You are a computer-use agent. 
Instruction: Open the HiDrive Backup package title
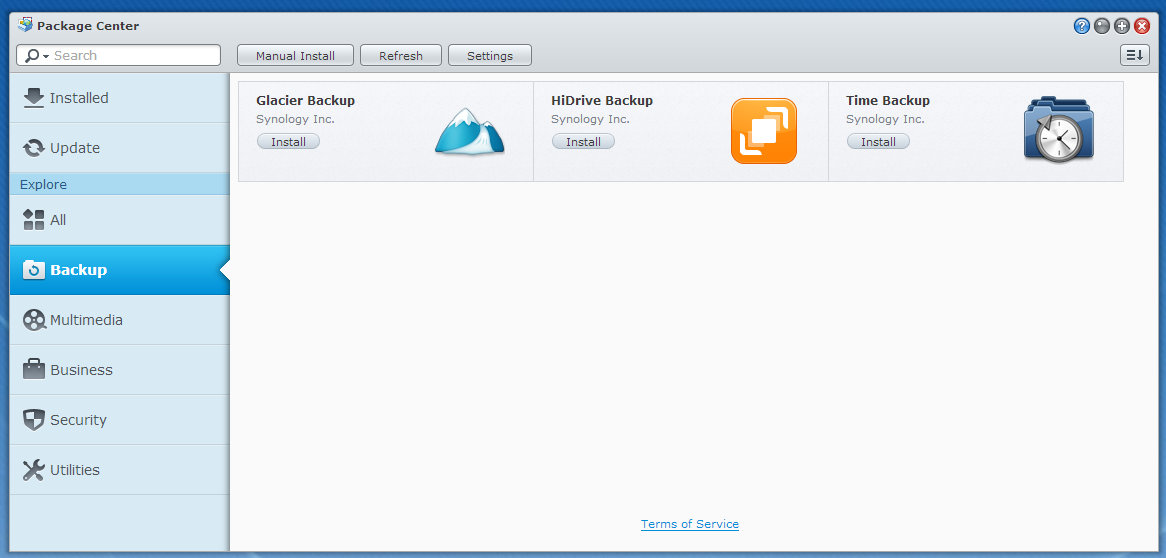click(602, 100)
